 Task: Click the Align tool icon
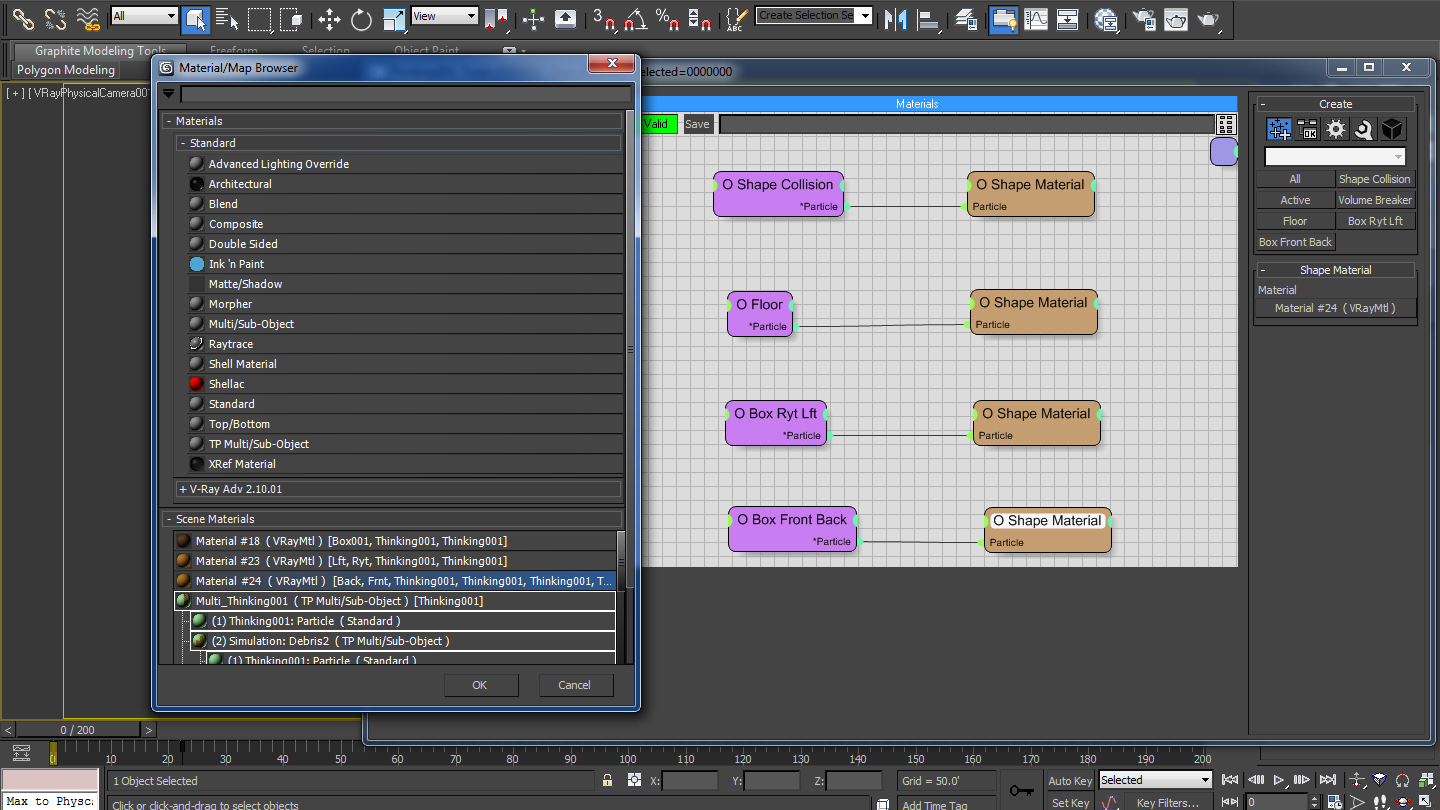point(928,18)
